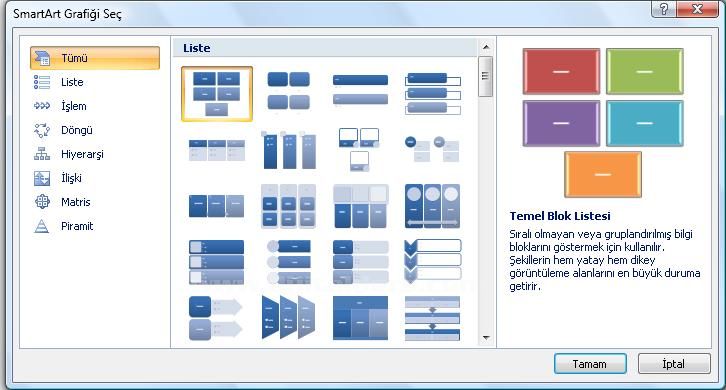
Task: Click the green block in preview
Action: click(645, 71)
